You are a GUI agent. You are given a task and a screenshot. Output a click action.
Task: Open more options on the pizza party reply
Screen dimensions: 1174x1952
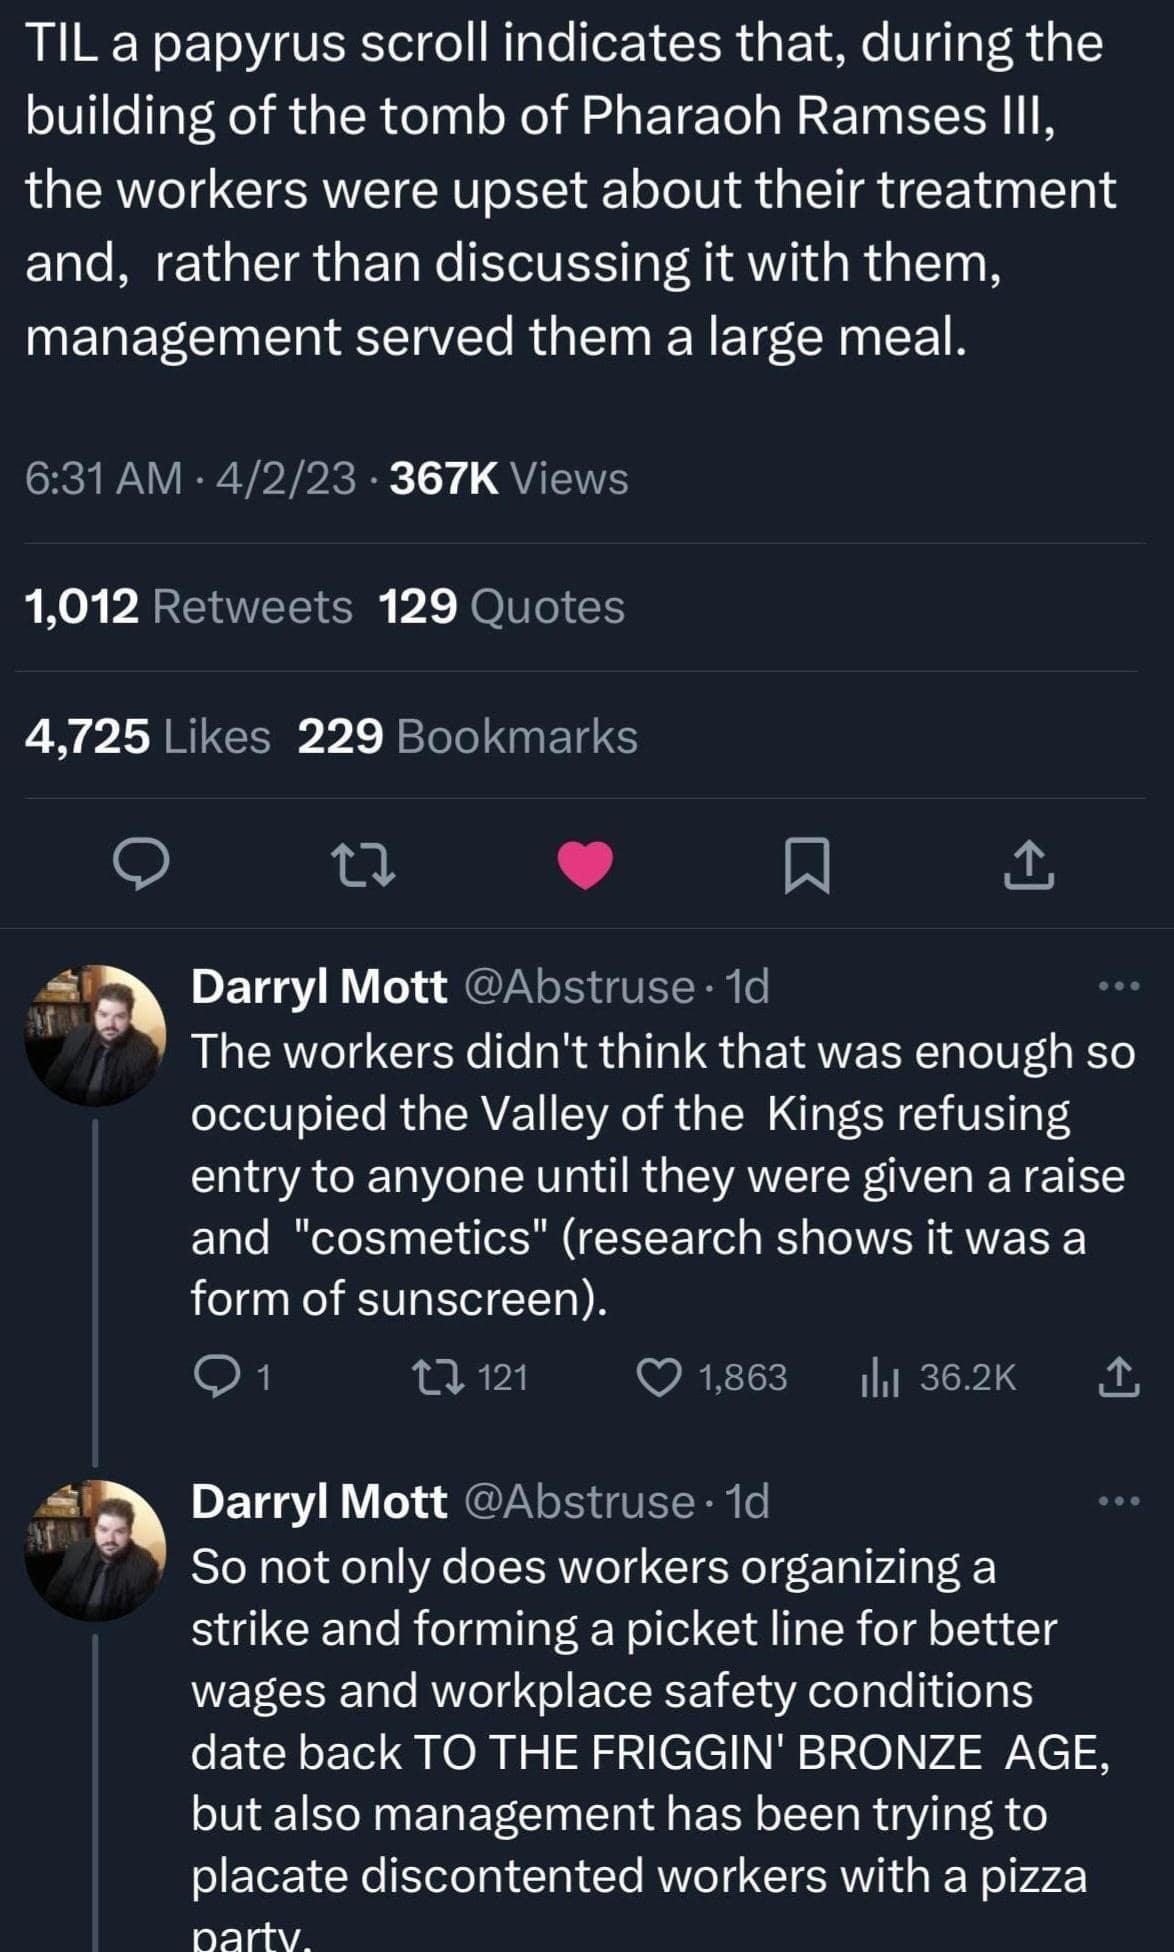coord(1119,1501)
